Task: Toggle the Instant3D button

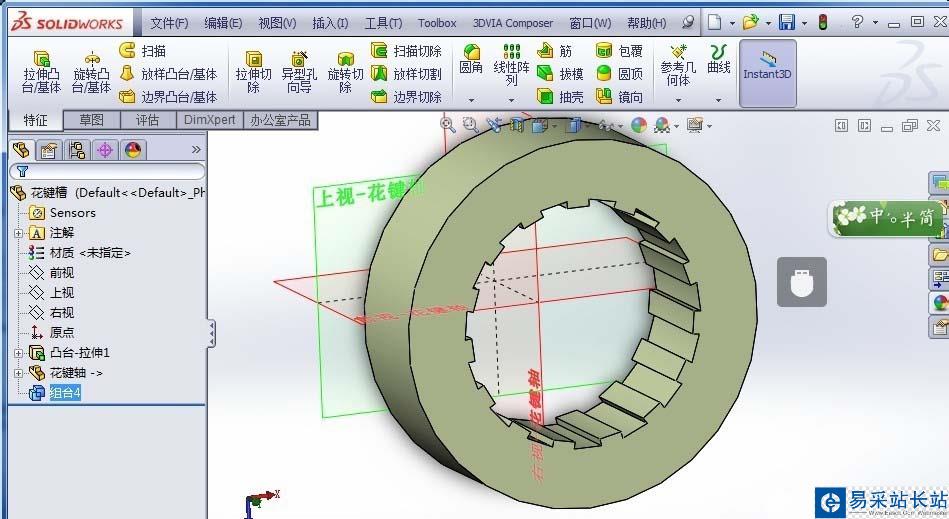Action: point(767,73)
